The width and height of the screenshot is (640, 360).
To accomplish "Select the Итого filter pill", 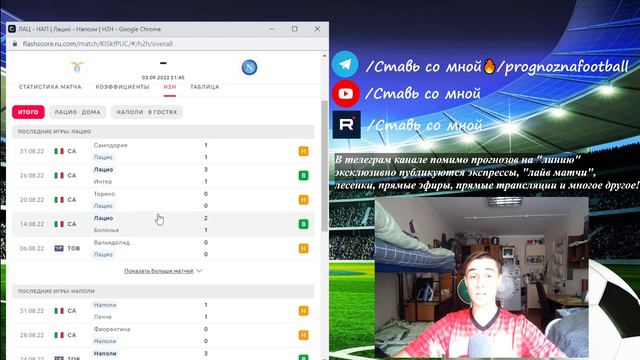I will point(28,112).
